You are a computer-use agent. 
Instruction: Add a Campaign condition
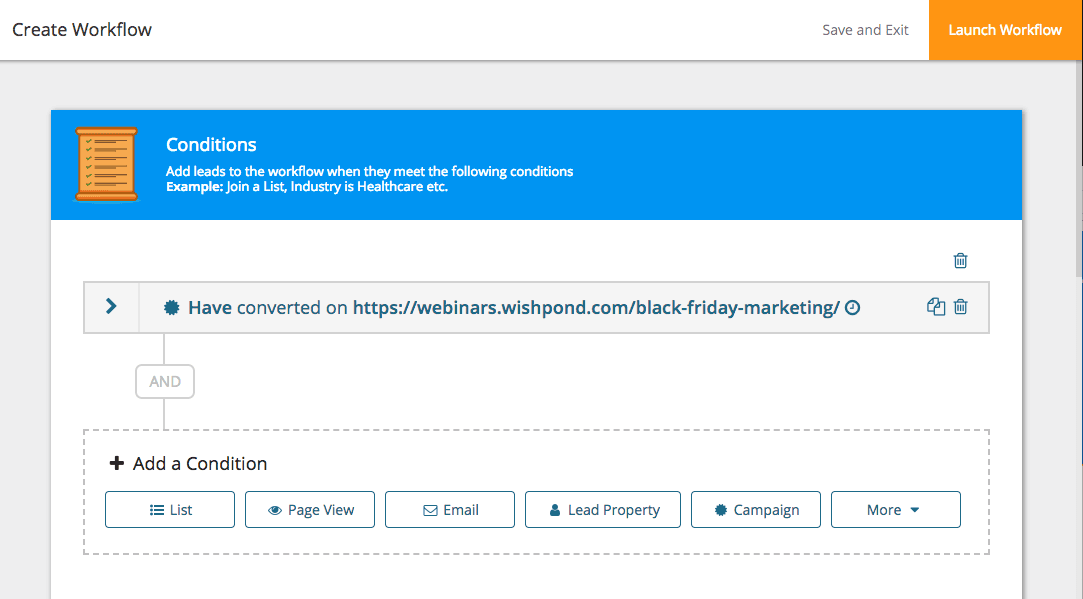[756, 510]
